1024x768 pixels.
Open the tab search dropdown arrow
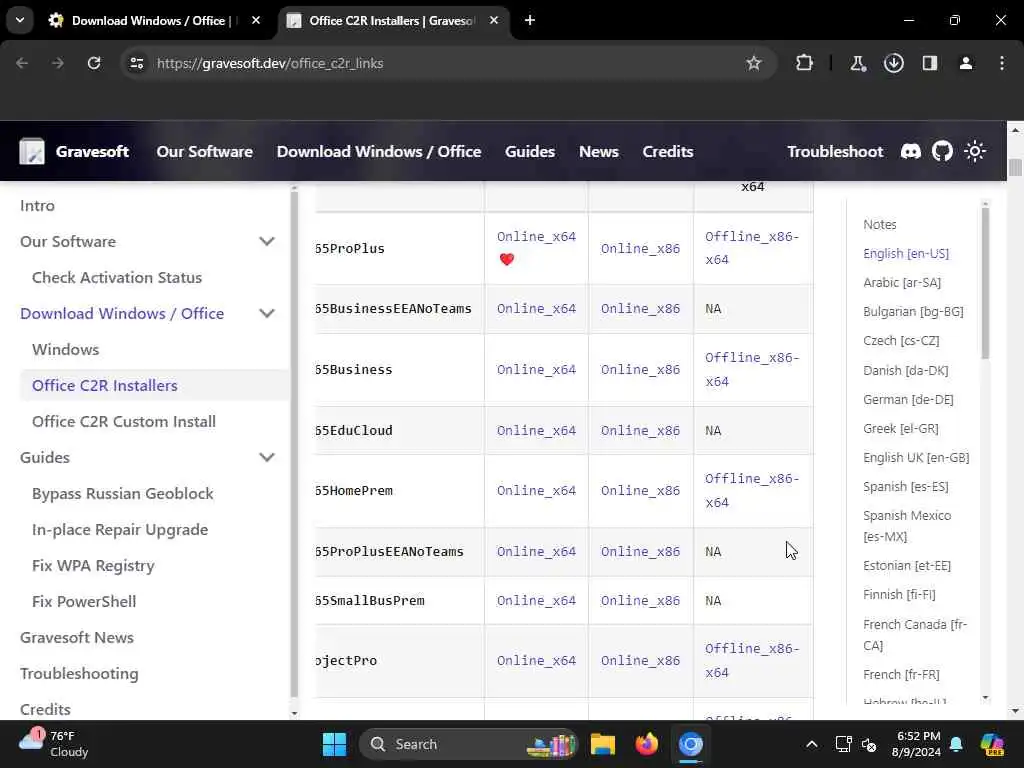[x=20, y=20]
